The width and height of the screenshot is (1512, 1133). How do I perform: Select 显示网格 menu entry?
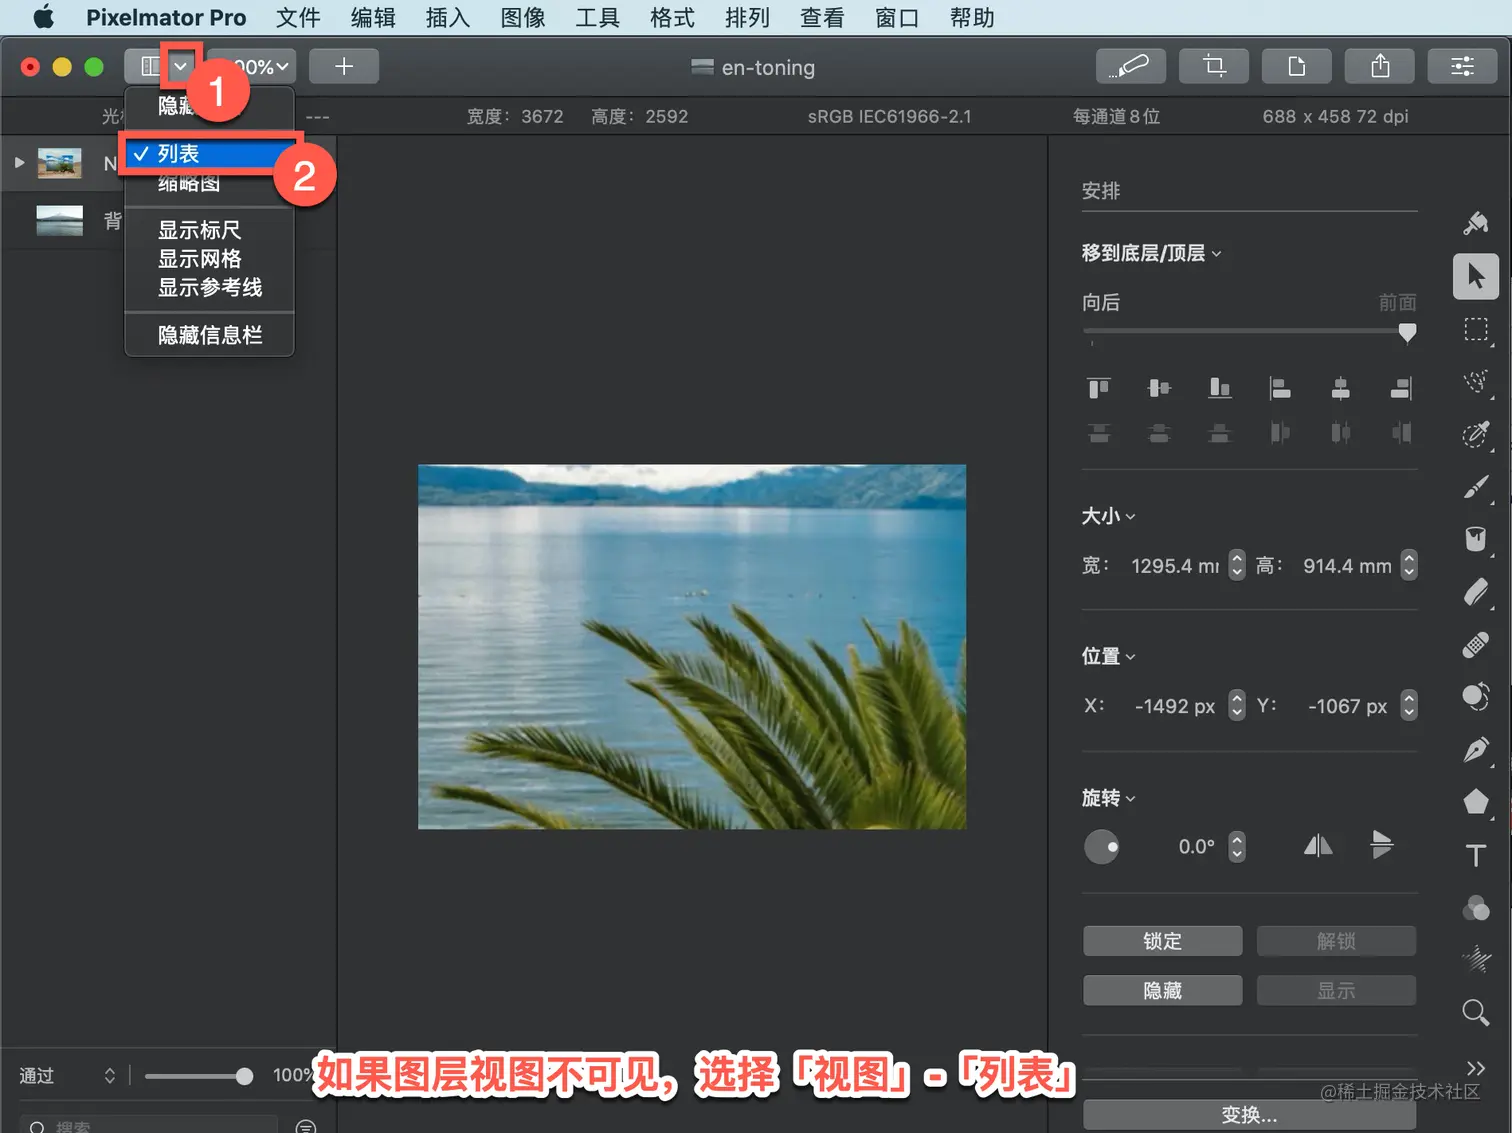click(x=209, y=259)
